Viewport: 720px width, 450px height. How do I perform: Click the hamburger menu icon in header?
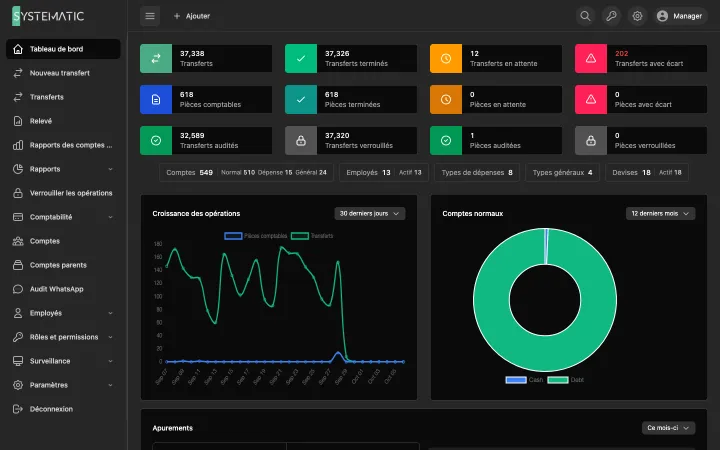(150, 16)
